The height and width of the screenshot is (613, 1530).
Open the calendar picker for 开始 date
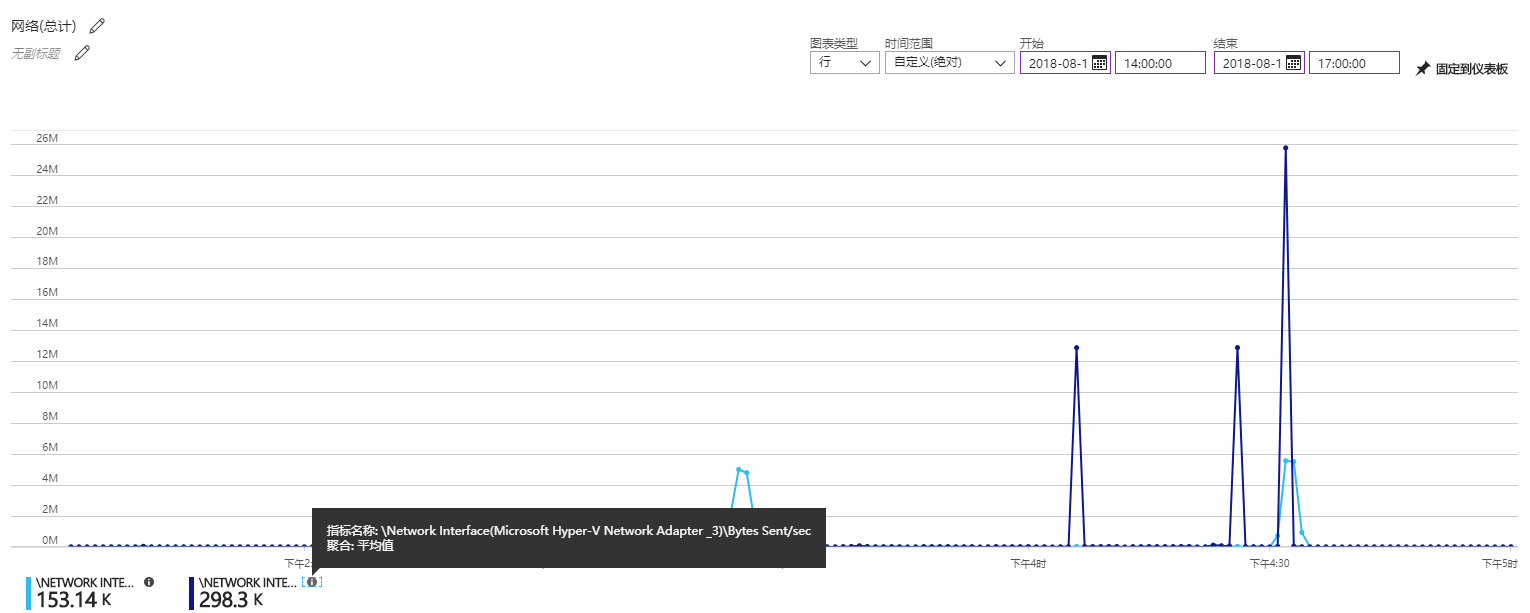tap(1099, 63)
